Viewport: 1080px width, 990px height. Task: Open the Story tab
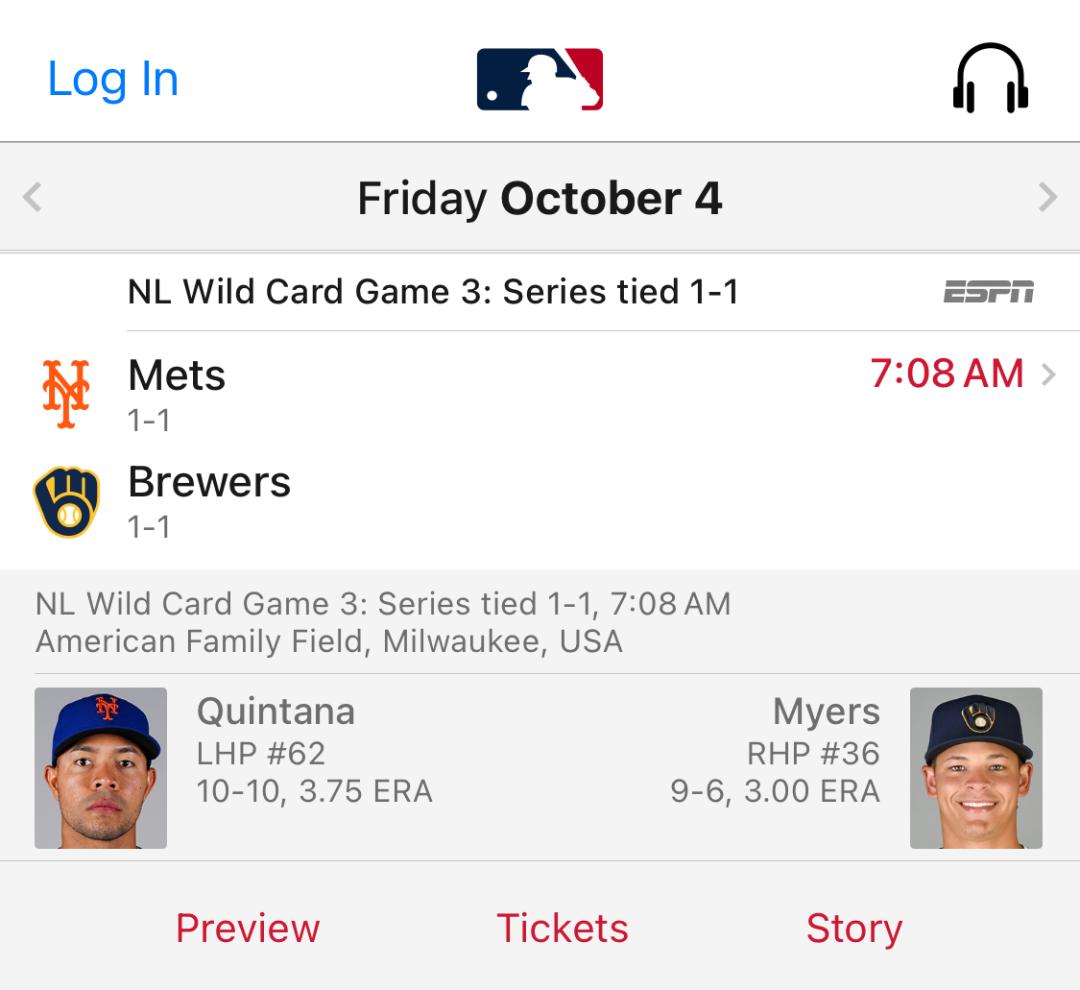point(854,928)
